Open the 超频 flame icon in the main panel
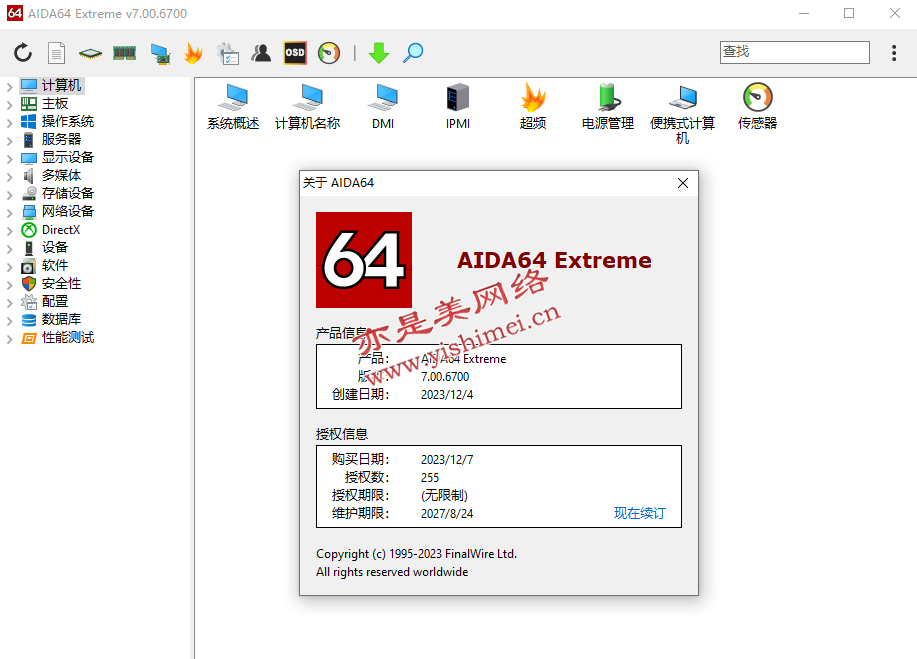 point(533,106)
